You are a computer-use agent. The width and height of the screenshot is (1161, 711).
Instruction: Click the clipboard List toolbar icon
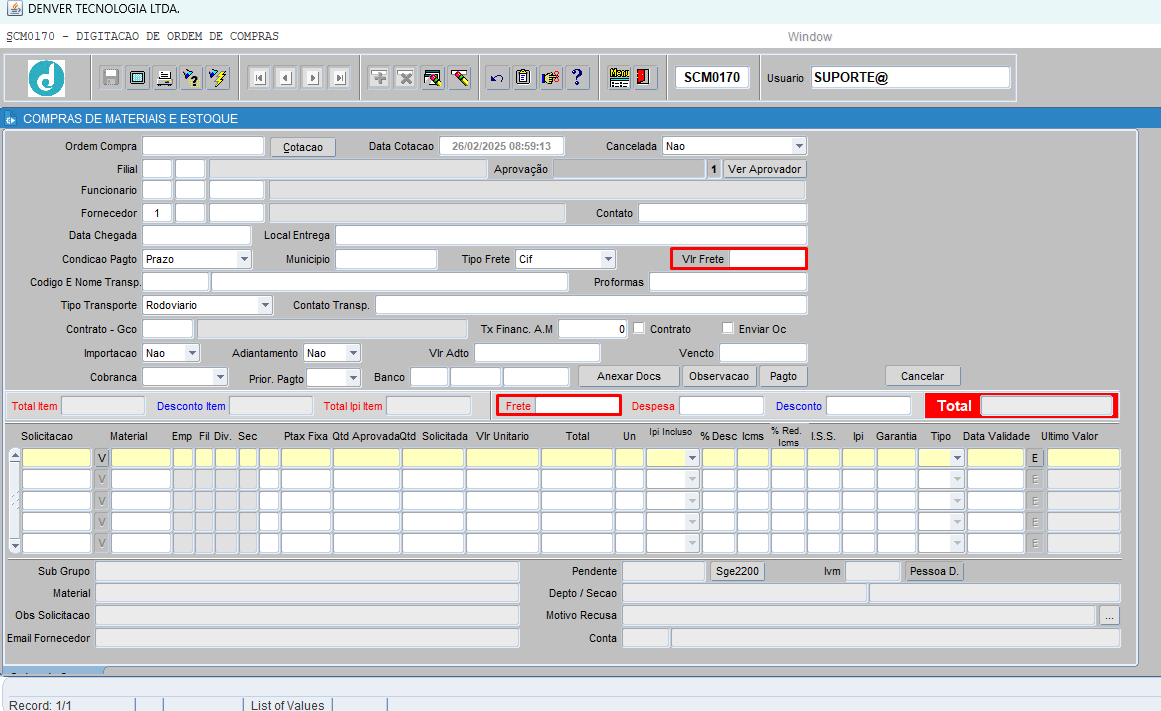523,77
